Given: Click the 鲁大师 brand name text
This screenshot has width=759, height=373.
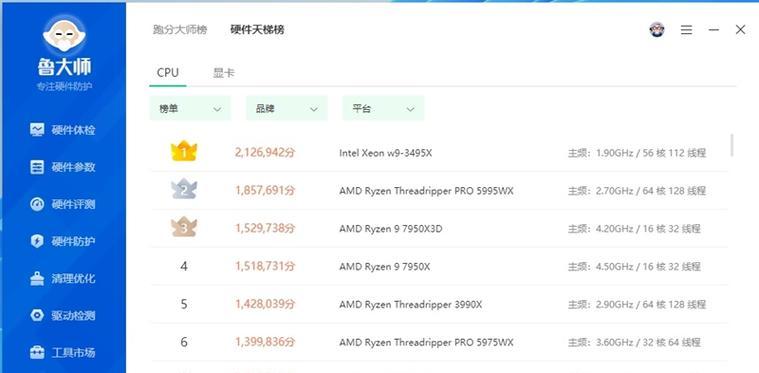Looking at the screenshot, I should tap(64, 68).
